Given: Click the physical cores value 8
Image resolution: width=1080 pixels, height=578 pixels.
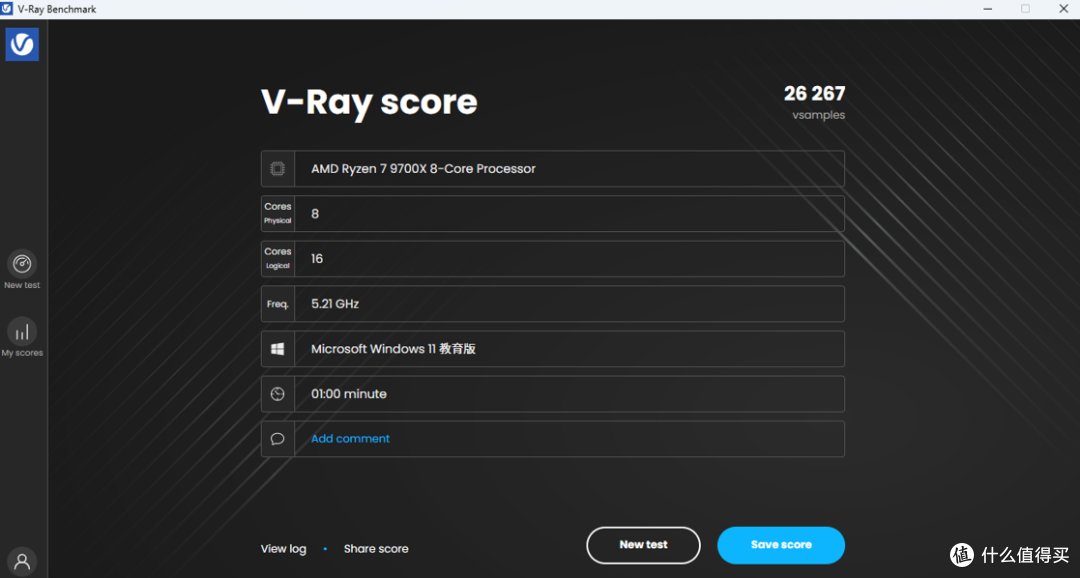Looking at the screenshot, I should point(315,214).
